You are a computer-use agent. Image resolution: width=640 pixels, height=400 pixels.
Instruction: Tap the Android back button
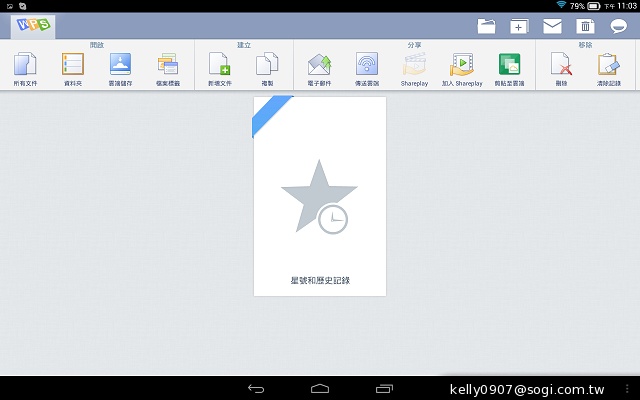click(x=256, y=389)
